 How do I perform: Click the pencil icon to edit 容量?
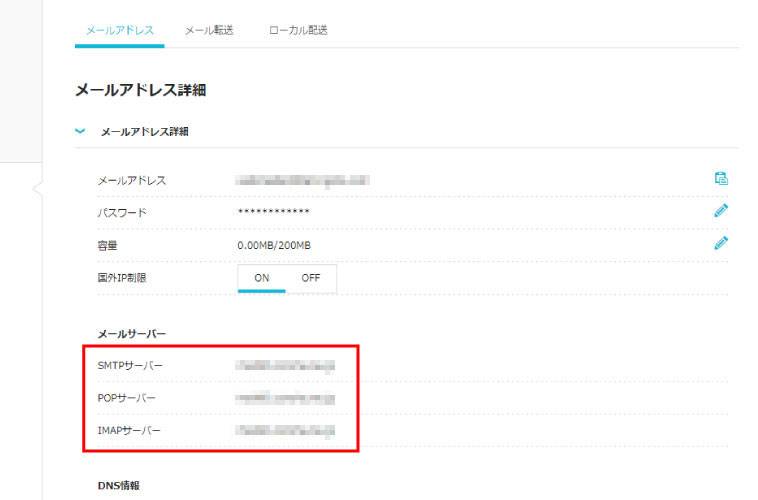pyautogui.click(x=720, y=243)
